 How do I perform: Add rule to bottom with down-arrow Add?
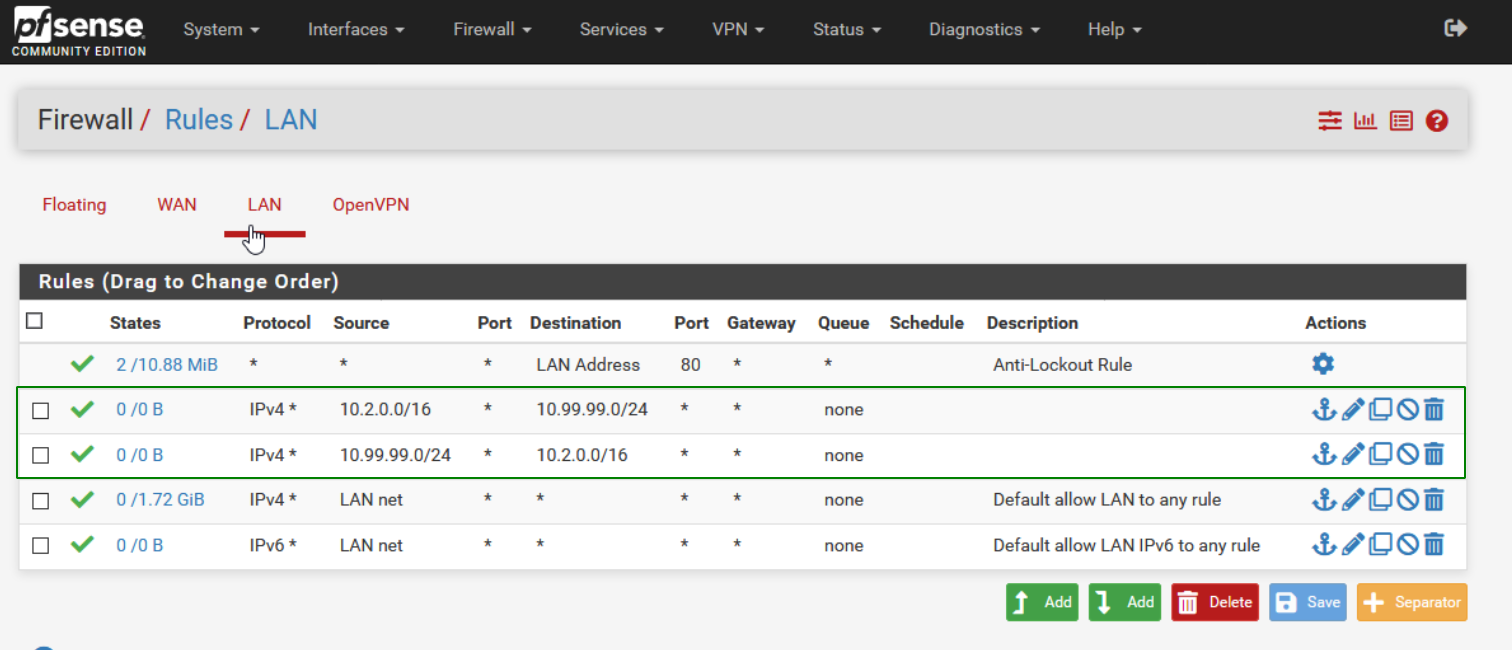(1125, 602)
